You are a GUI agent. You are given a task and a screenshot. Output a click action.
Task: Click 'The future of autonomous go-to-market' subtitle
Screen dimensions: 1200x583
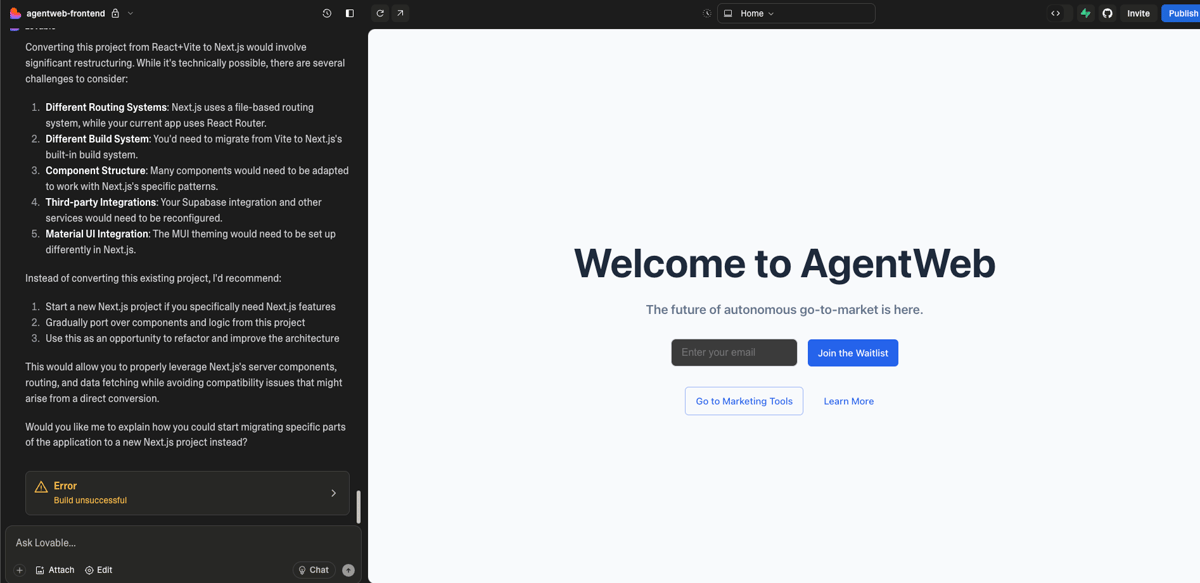(784, 310)
